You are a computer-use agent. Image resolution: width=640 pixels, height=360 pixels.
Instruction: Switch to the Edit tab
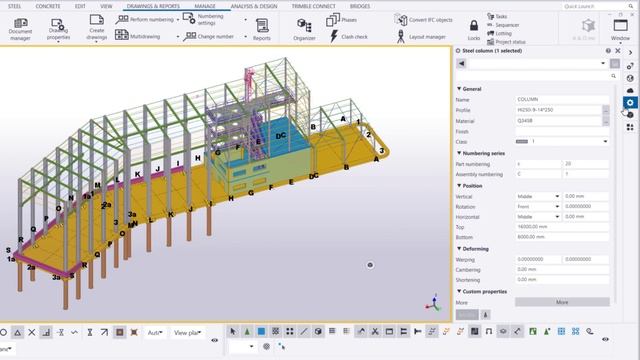(x=80, y=6)
